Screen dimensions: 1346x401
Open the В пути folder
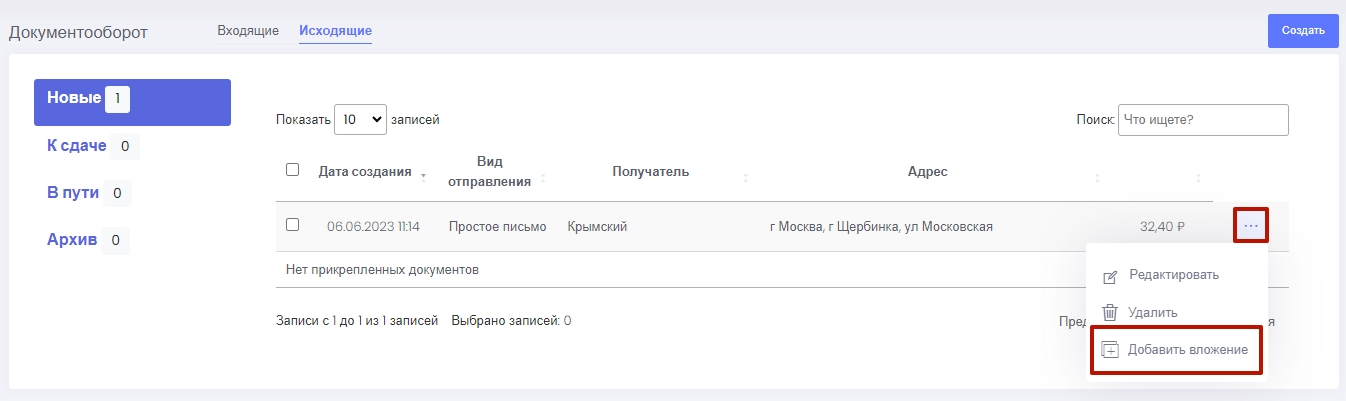click(x=73, y=193)
